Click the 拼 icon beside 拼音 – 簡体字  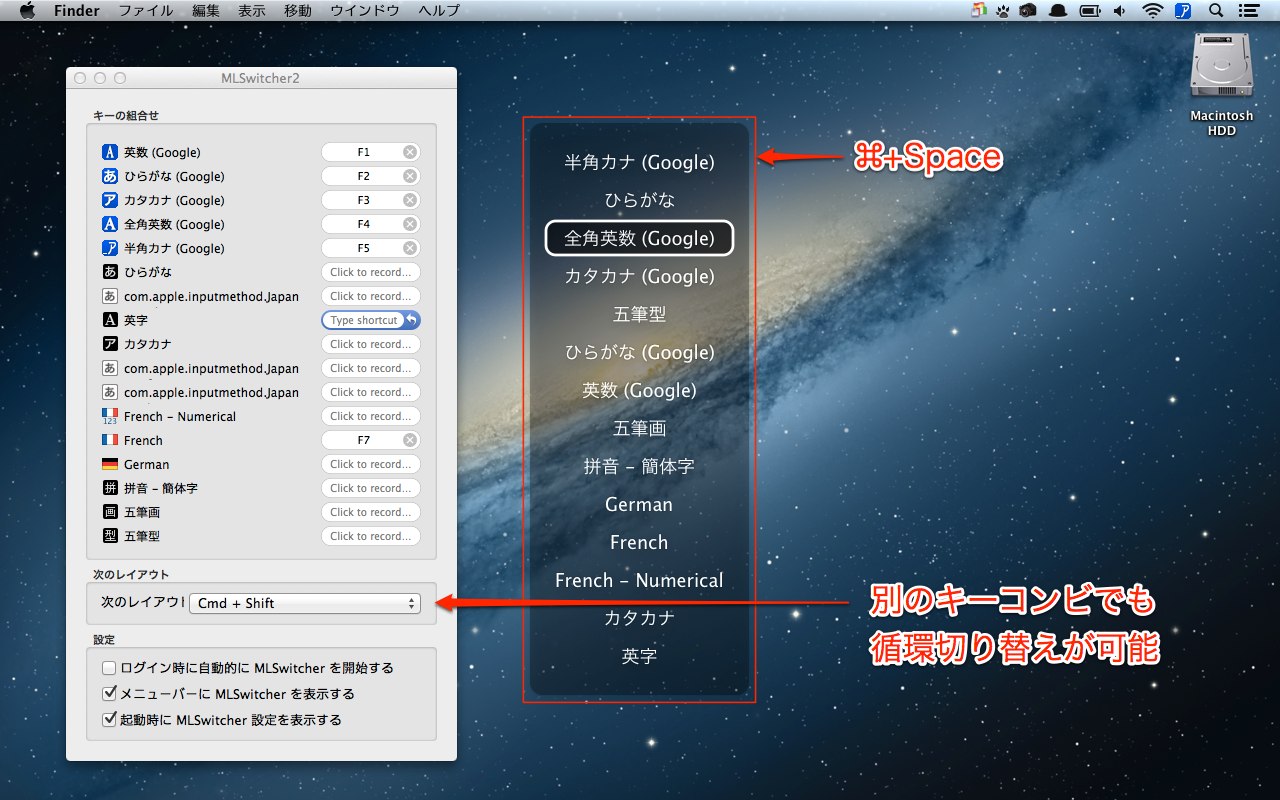click(x=110, y=488)
